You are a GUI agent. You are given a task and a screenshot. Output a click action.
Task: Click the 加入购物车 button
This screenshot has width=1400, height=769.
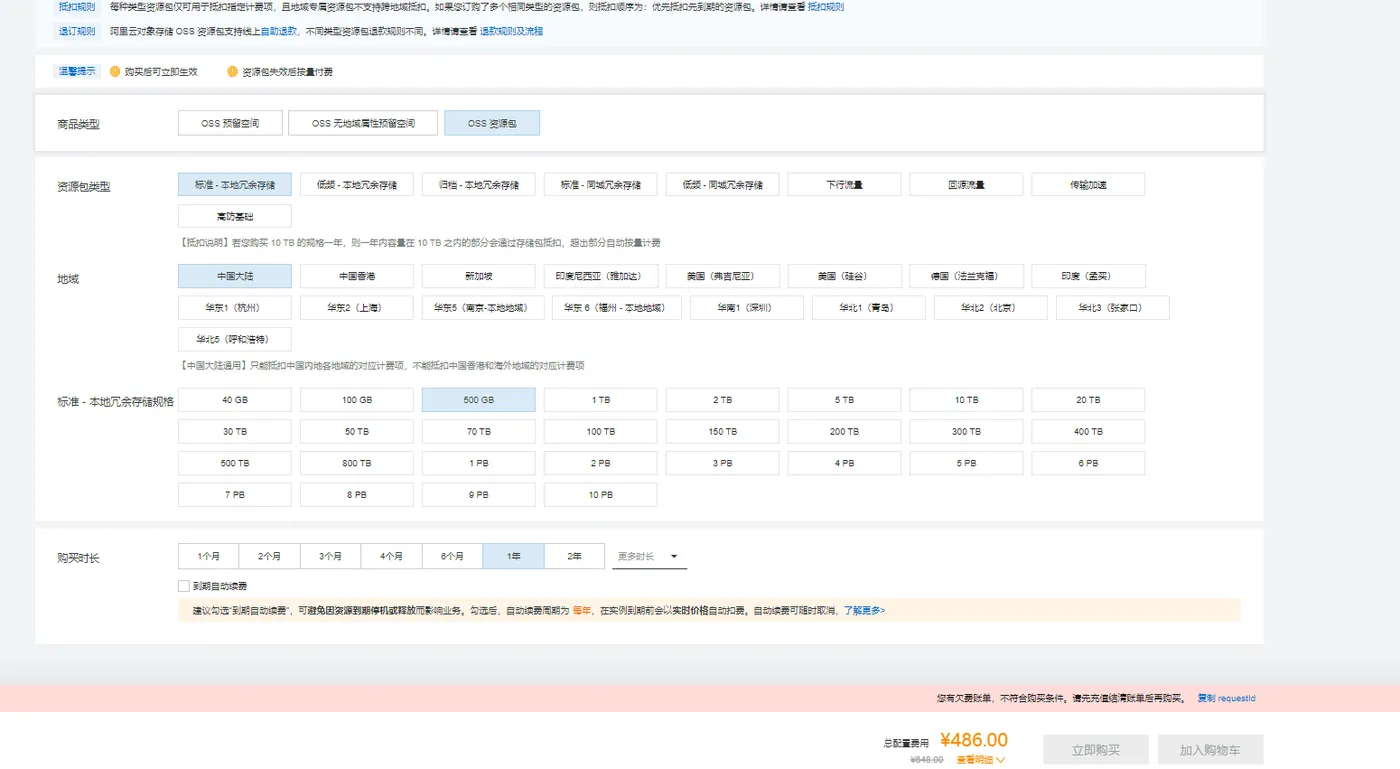point(1210,750)
